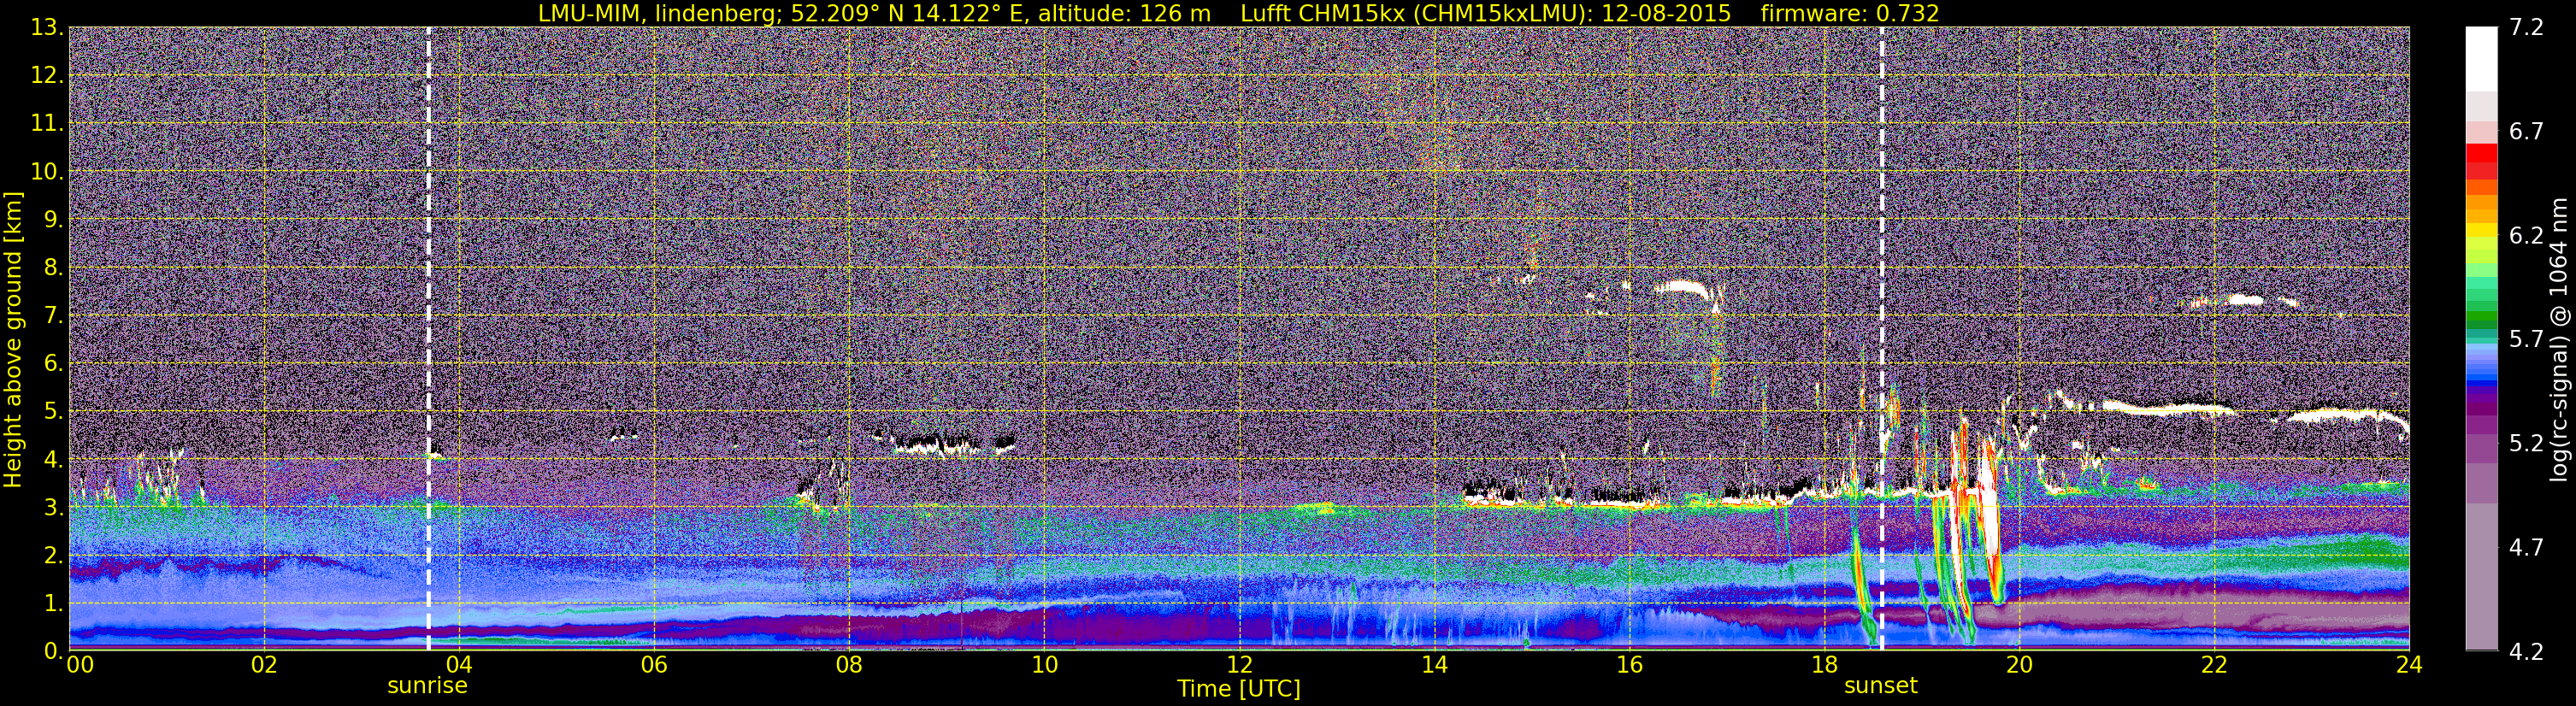Click the height axis label 2.

52,555
